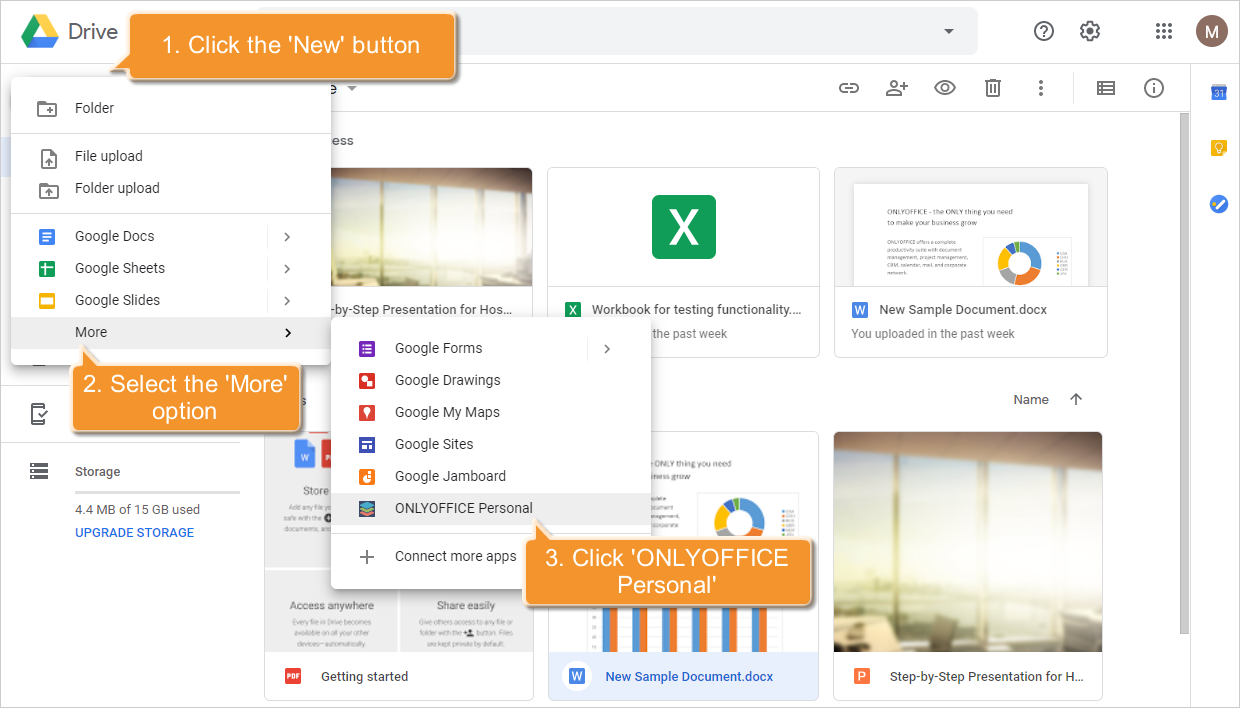Open Google Calendar side panel icon

(1219, 93)
